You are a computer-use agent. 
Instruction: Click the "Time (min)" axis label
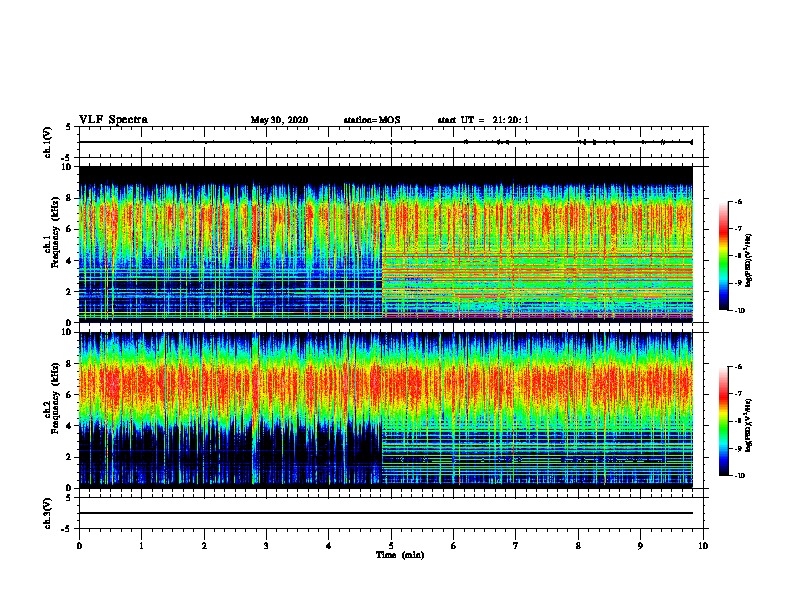pyautogui.click(x=400, y=555)
